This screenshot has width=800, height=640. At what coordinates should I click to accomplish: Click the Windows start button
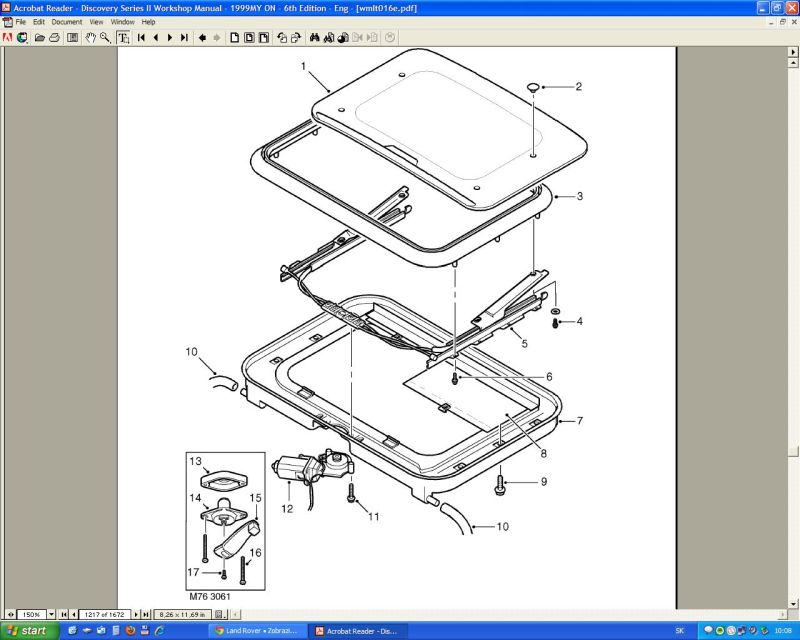point(28,631)
